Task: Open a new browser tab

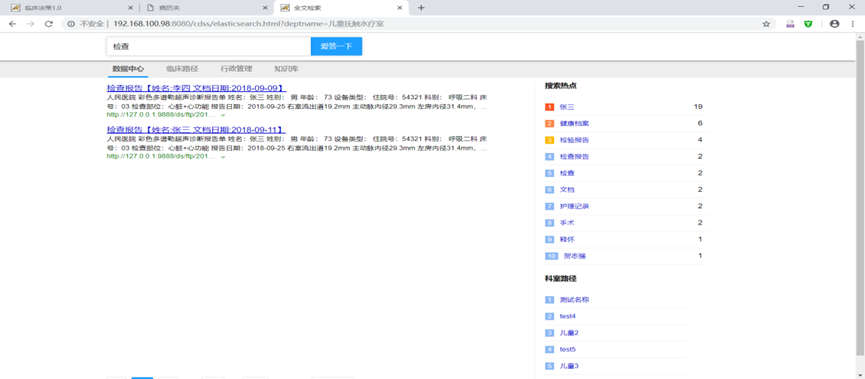Action: click(x=421, y=8)
